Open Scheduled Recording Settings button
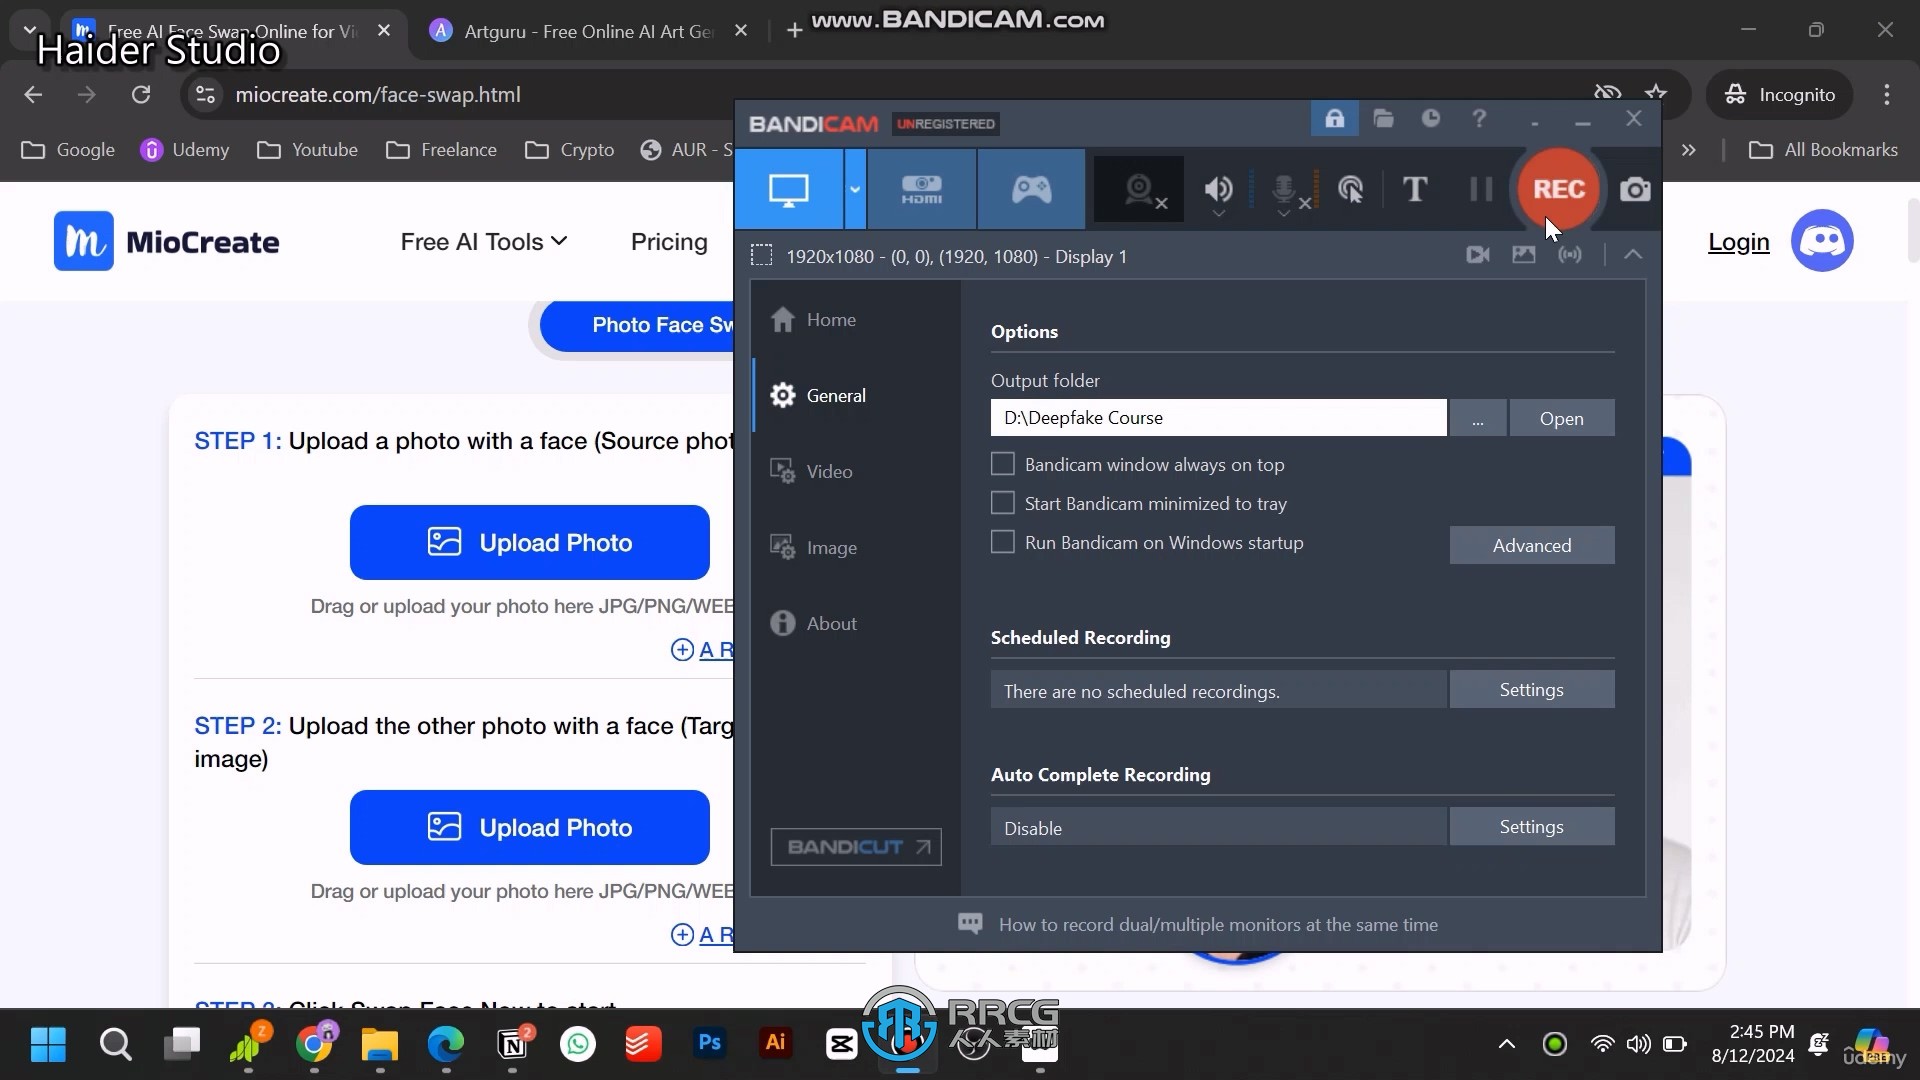 pos(1532,690)
